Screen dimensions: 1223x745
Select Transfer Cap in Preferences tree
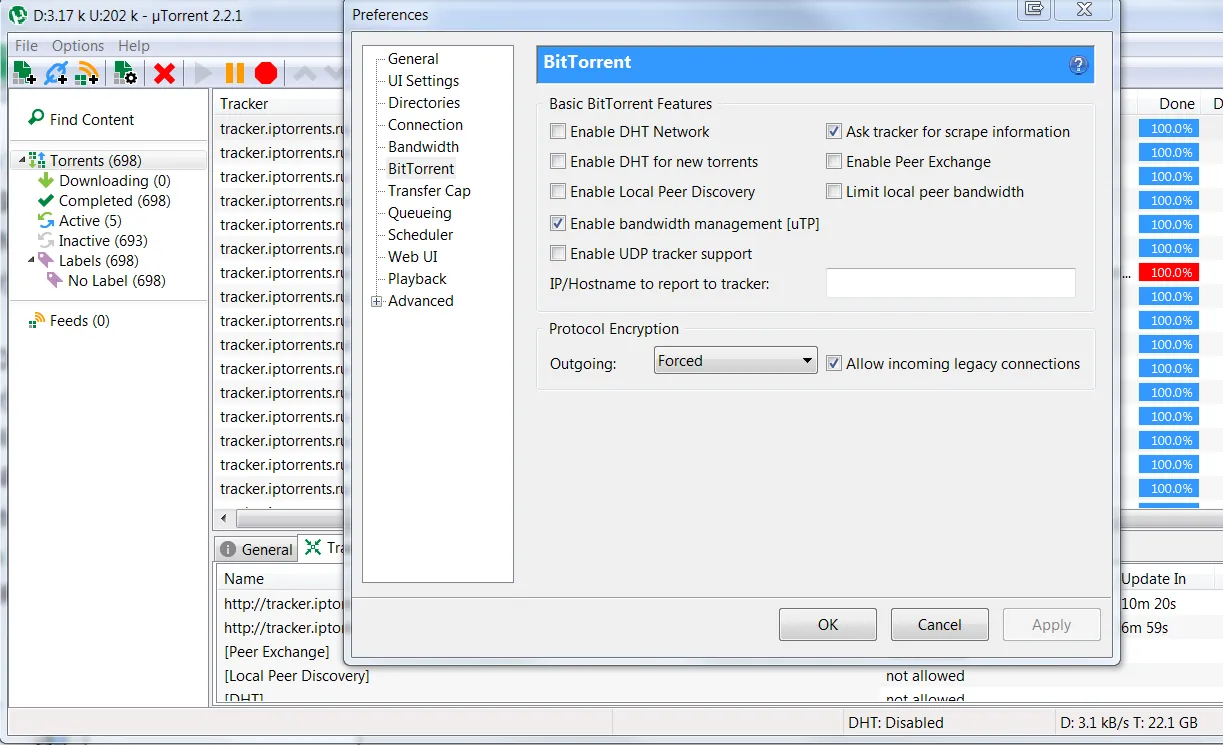point(429,191)
